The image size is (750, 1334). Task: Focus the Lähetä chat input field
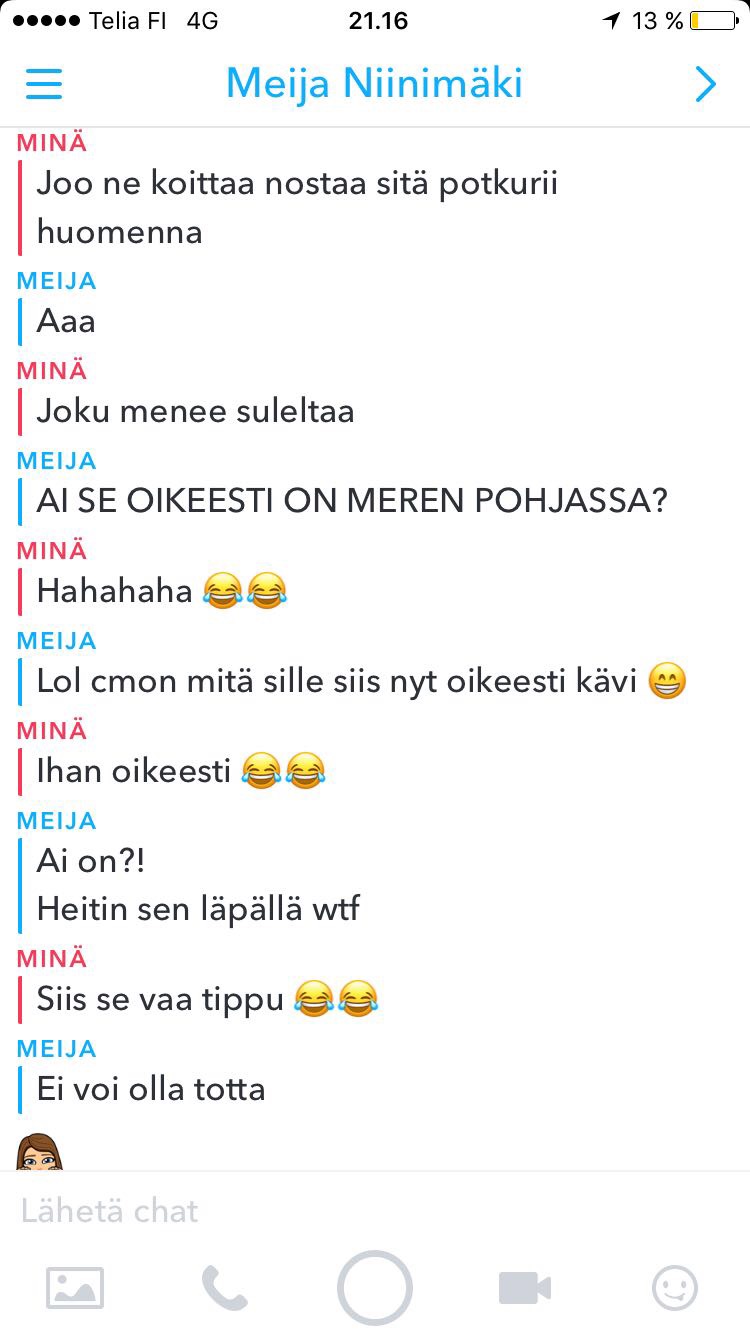[375, 1211]
